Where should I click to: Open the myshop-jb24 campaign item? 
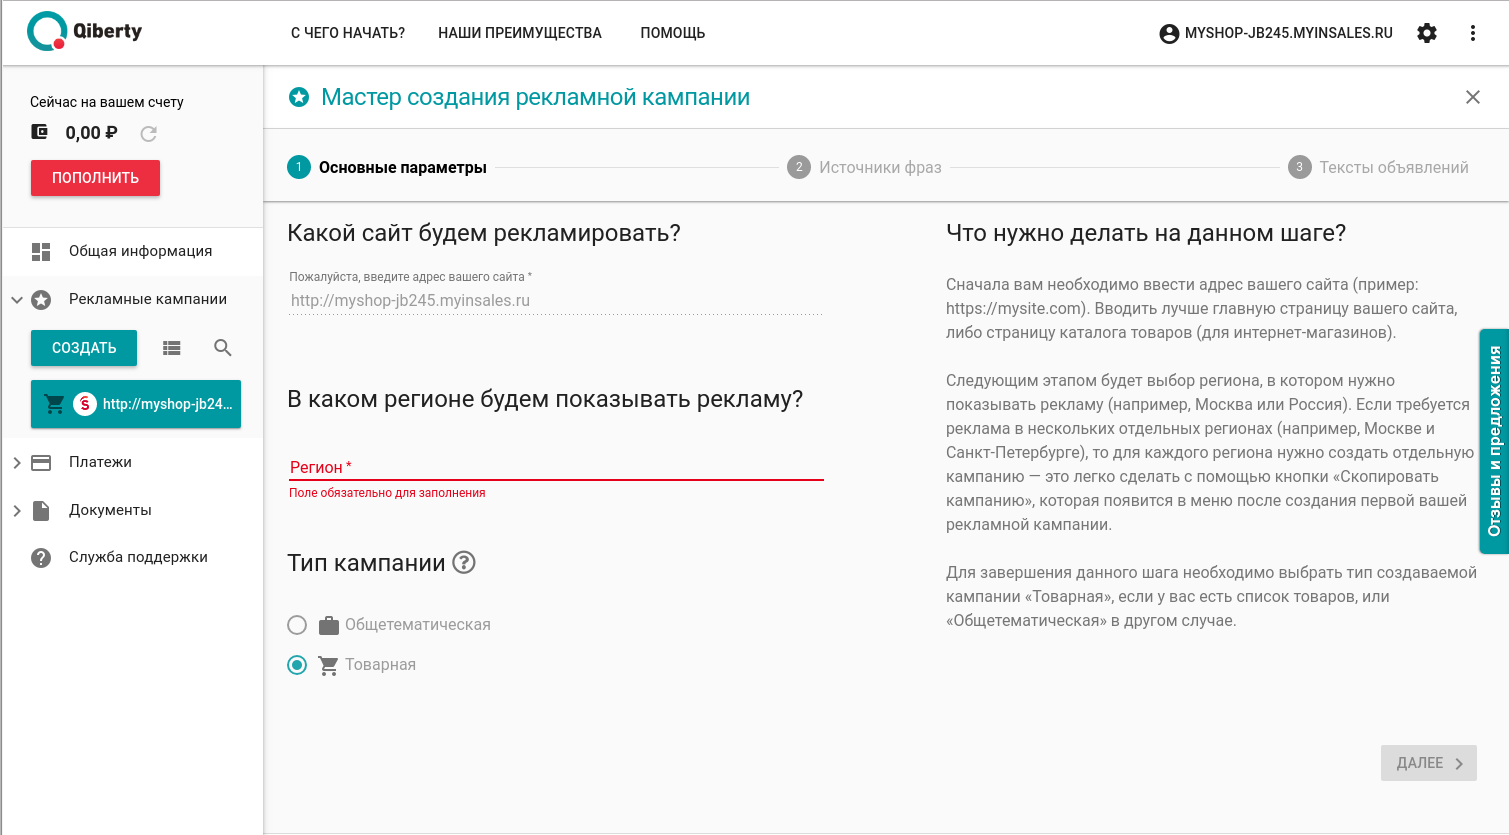[136, 404]
